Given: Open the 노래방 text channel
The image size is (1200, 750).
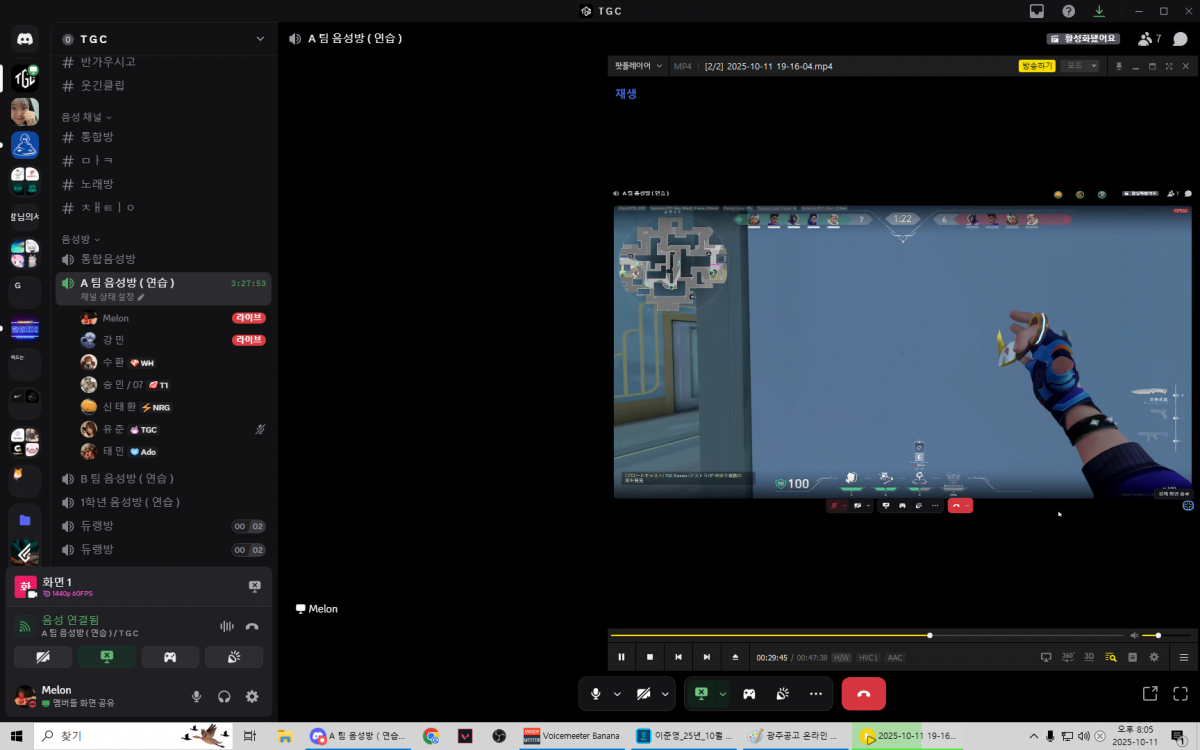Looking at the screenshot, I should pyautogui.click(x=97, y=184).
